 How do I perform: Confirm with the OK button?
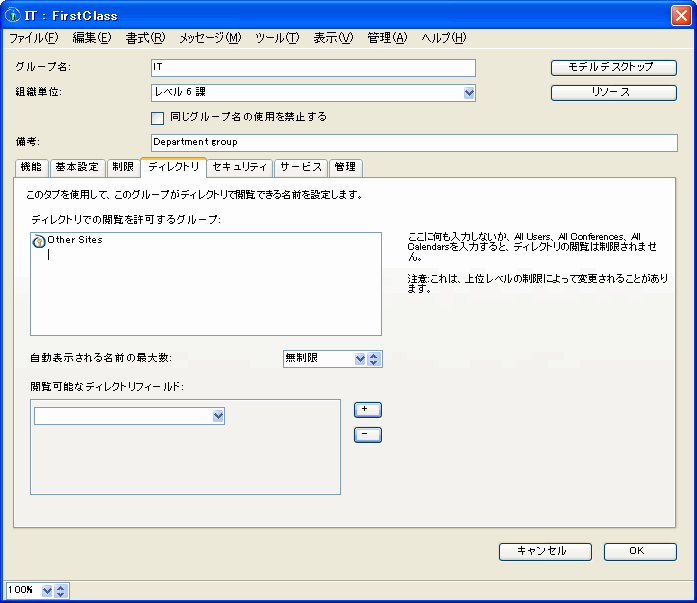click(x=639, y=551)
